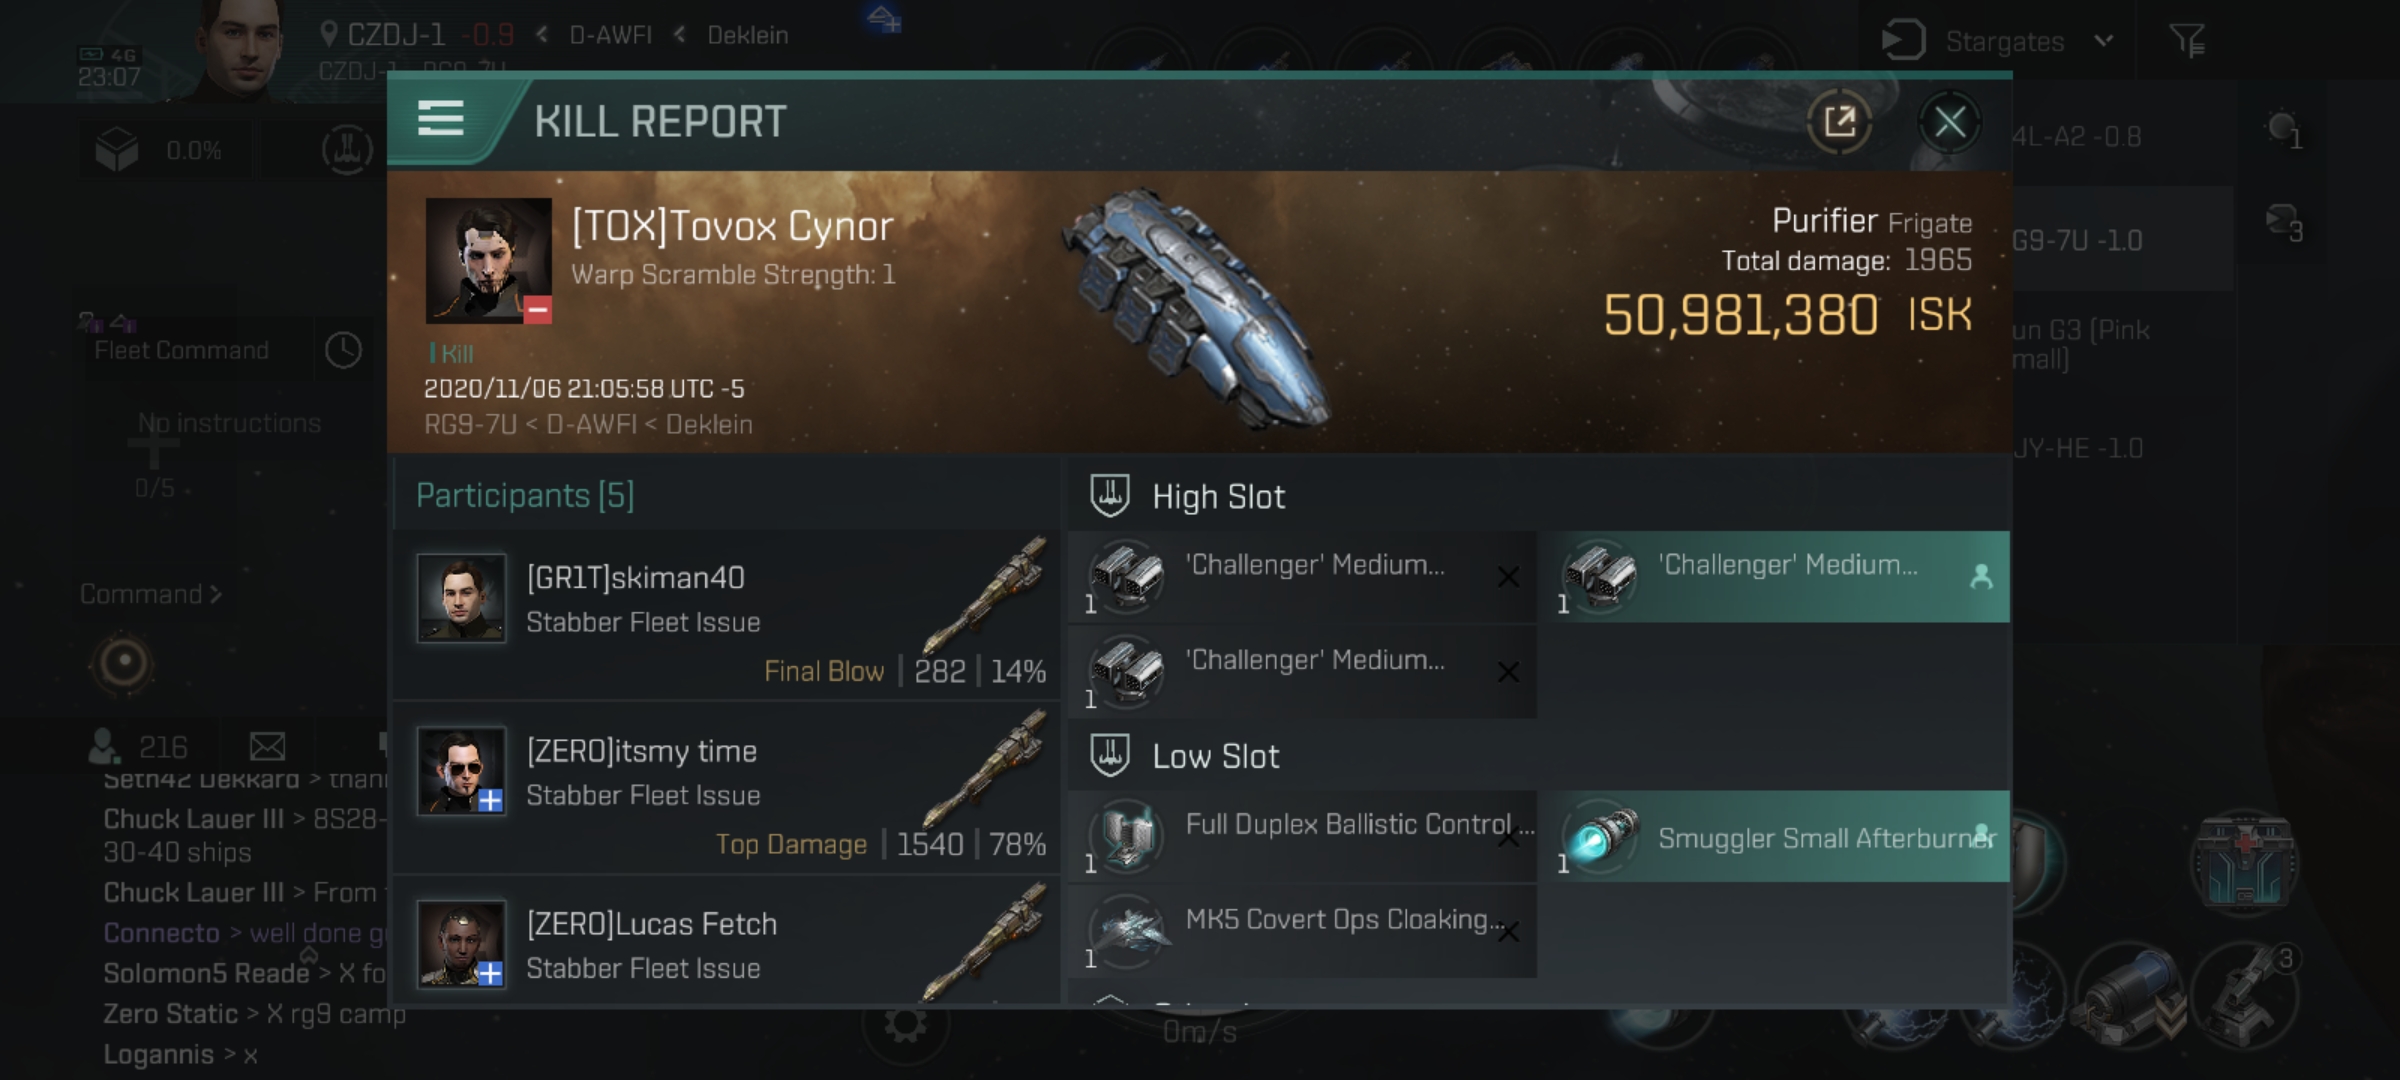
Task: Open Tovox Cynor's victim portrait
Action: 488,260
